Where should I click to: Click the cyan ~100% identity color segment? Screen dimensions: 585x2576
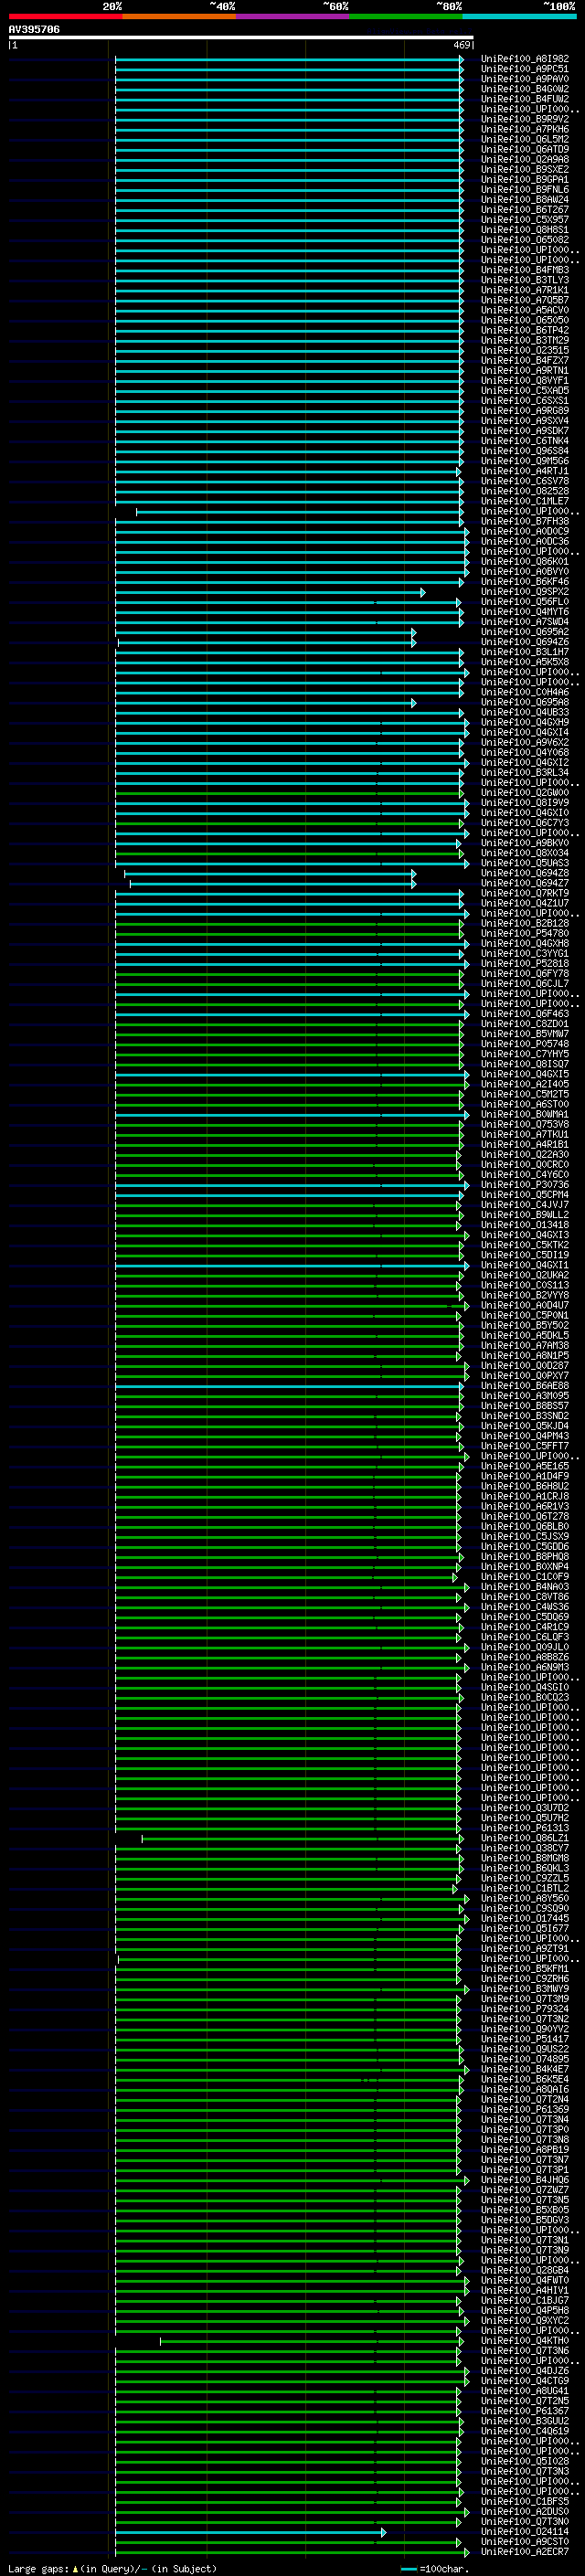click(519, 16)
